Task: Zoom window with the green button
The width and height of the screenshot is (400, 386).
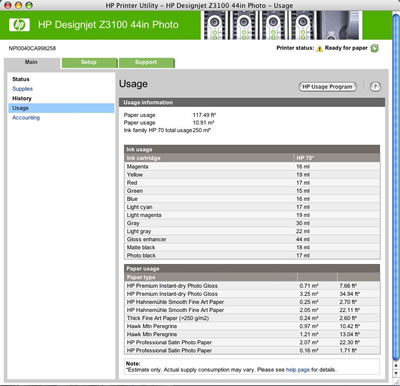Action: 29,5
